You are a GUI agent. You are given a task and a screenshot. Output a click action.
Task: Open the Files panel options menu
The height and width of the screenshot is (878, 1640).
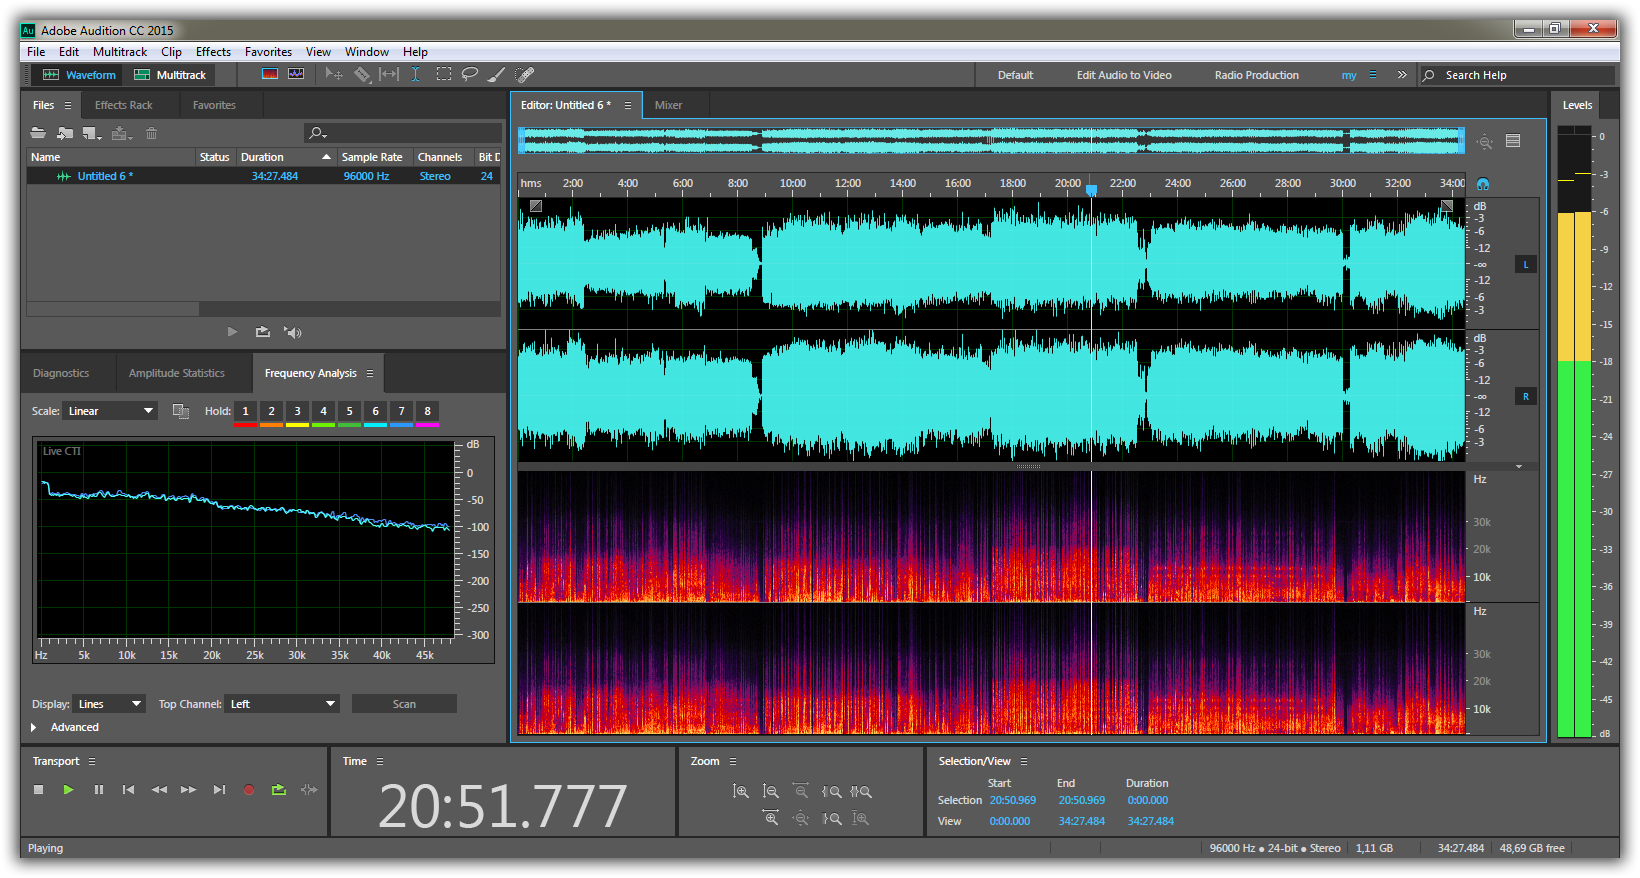(68, 105)
